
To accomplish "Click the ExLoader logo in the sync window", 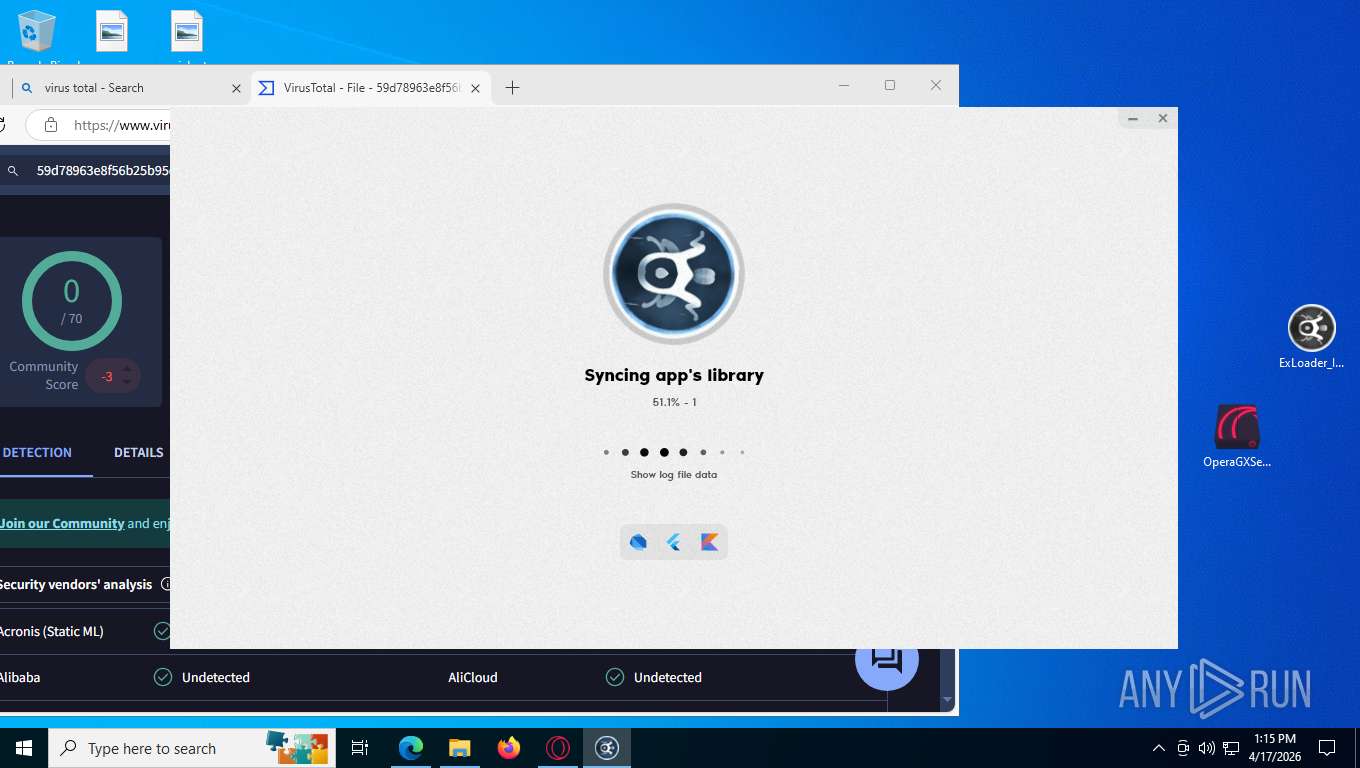I will [673, 274].
